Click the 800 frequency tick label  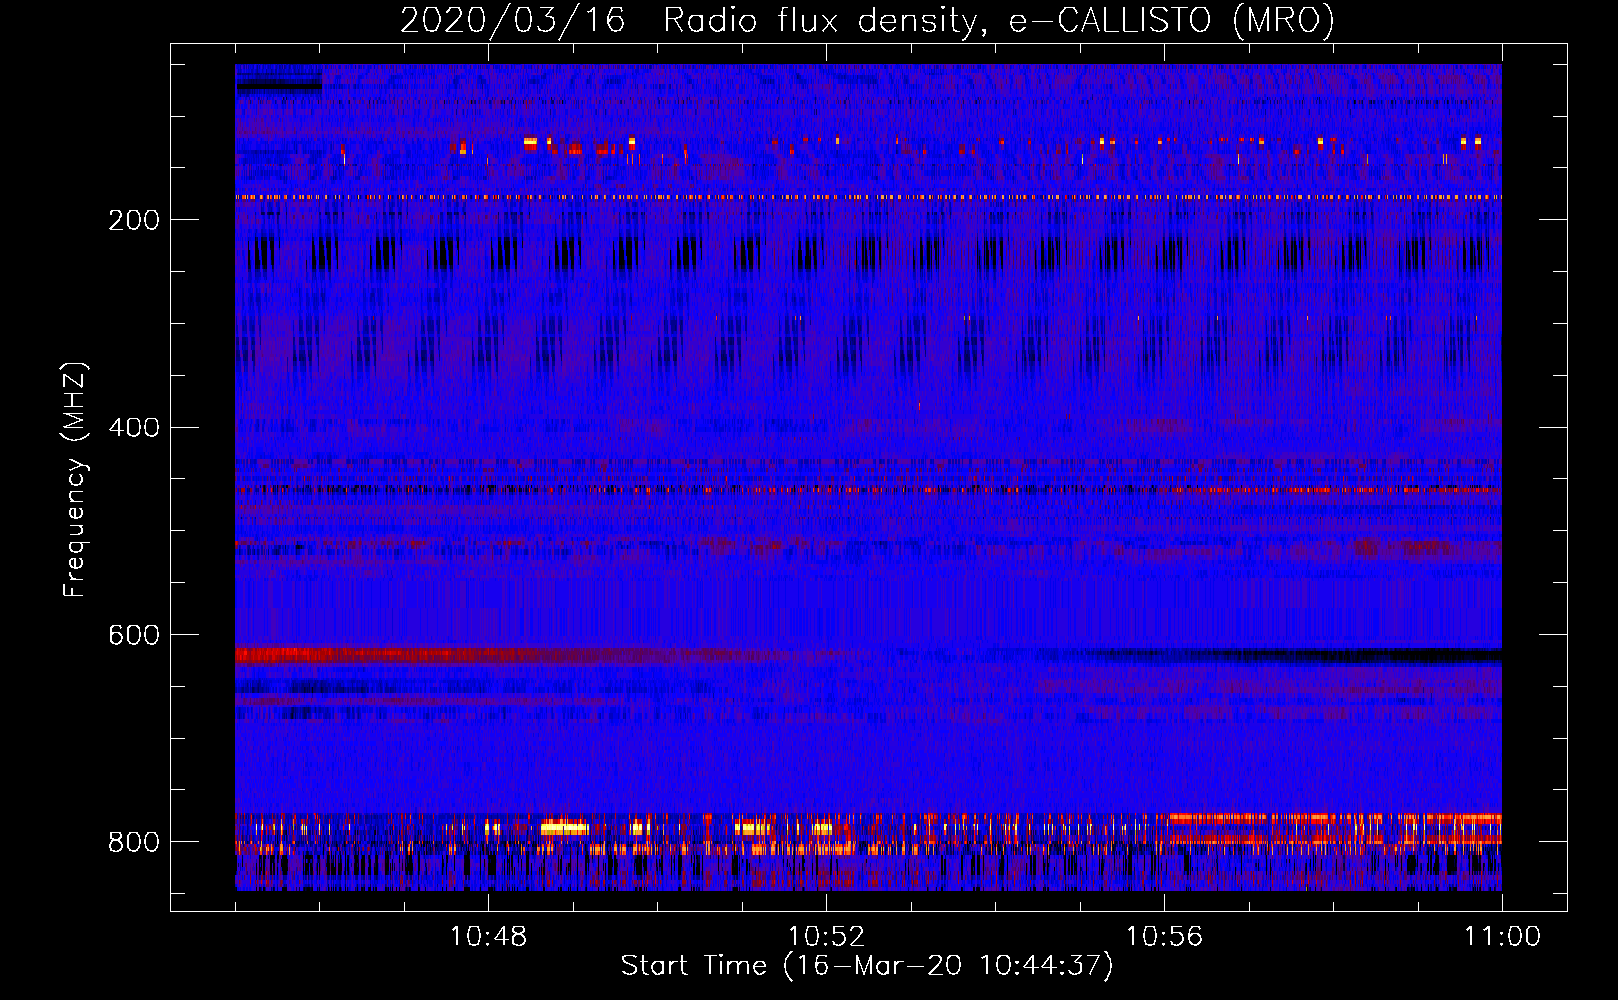(134, 842)
